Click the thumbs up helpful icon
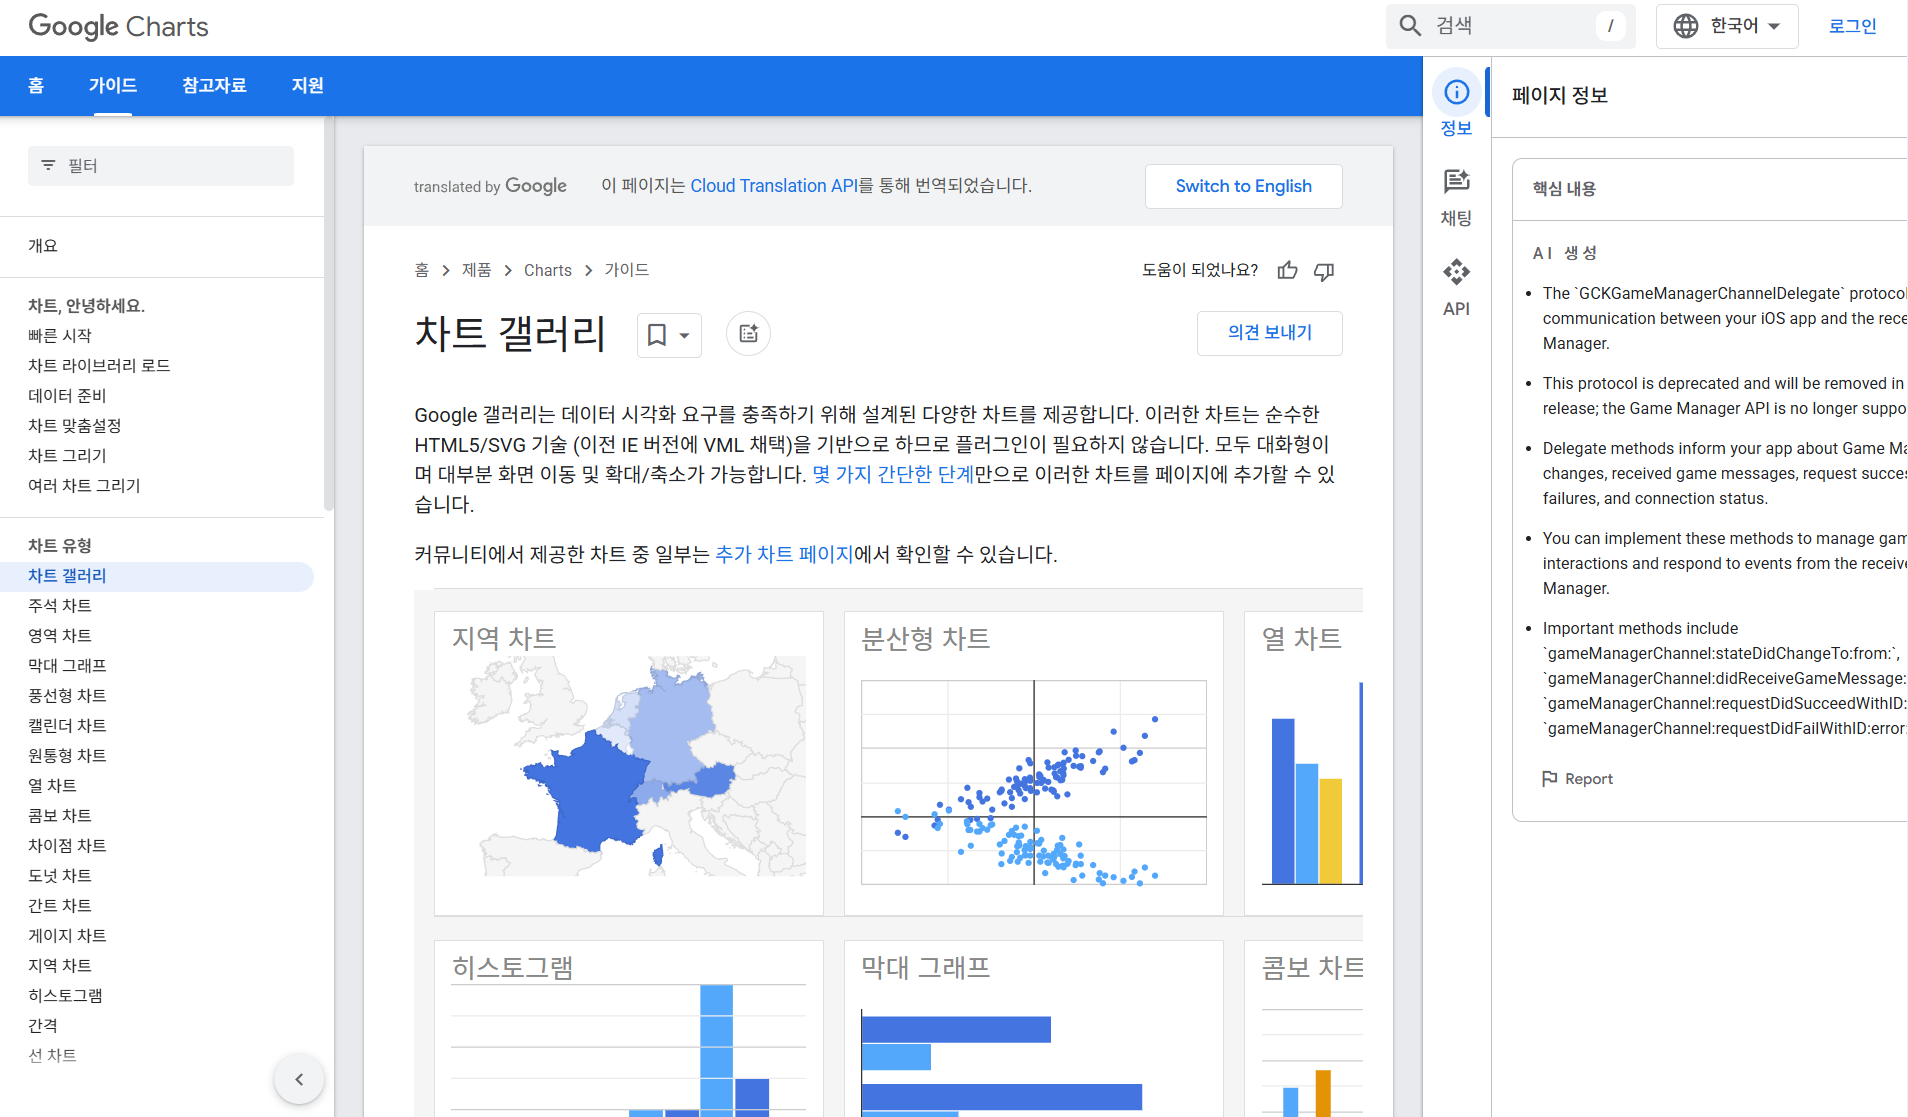The height and width of the screenshot is (1117, 1908). click(1288, 271)
